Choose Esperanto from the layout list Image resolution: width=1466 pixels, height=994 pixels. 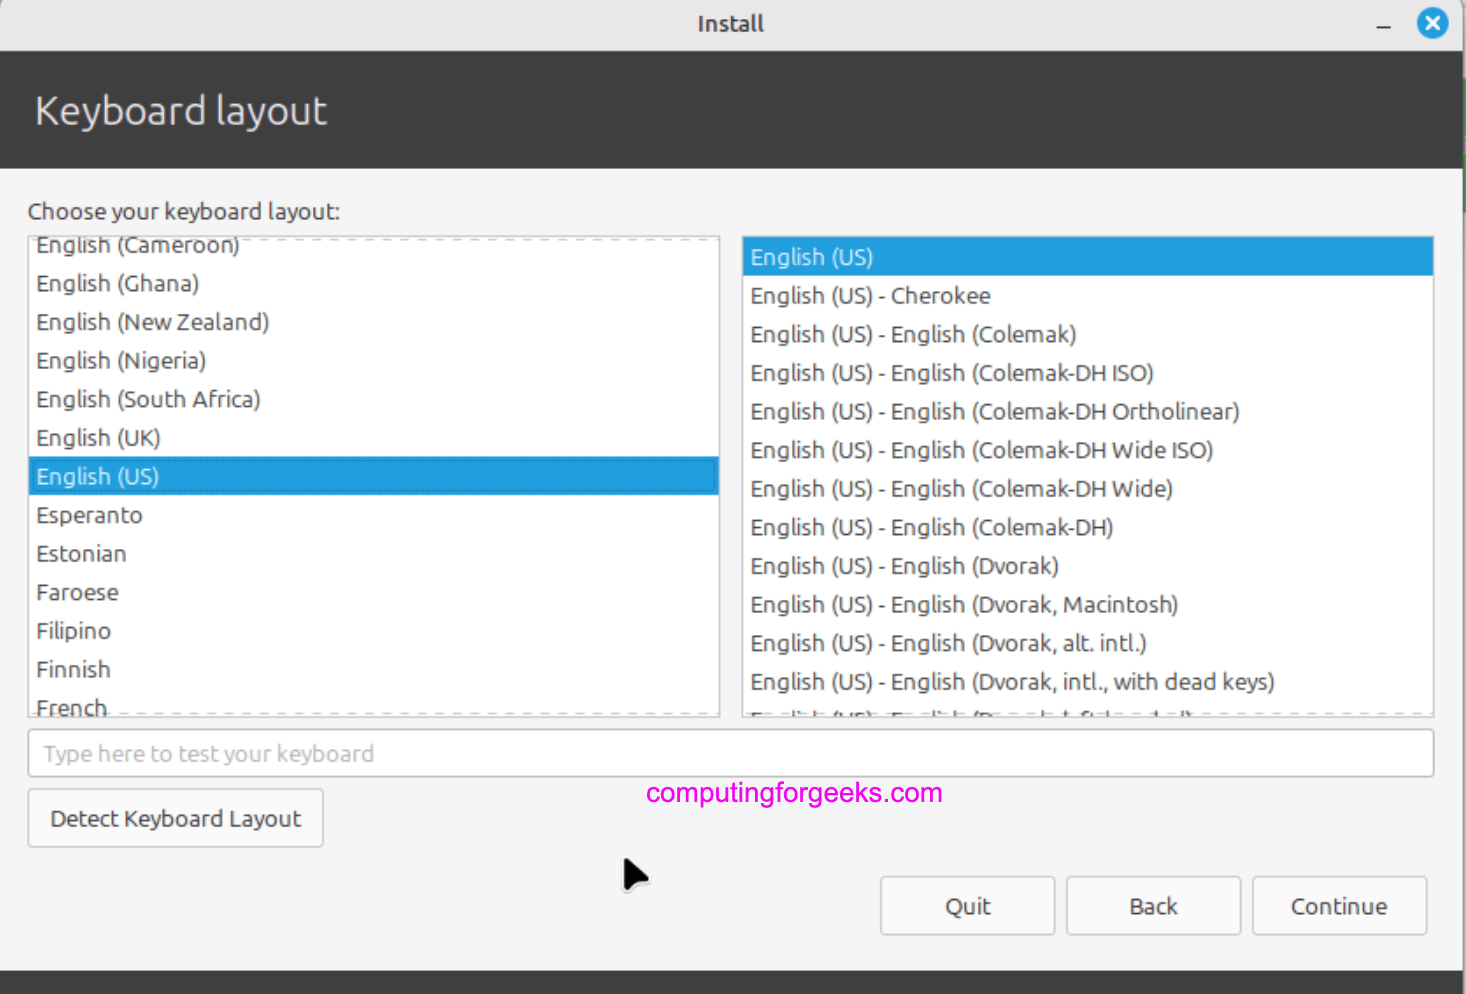point(89,515)
